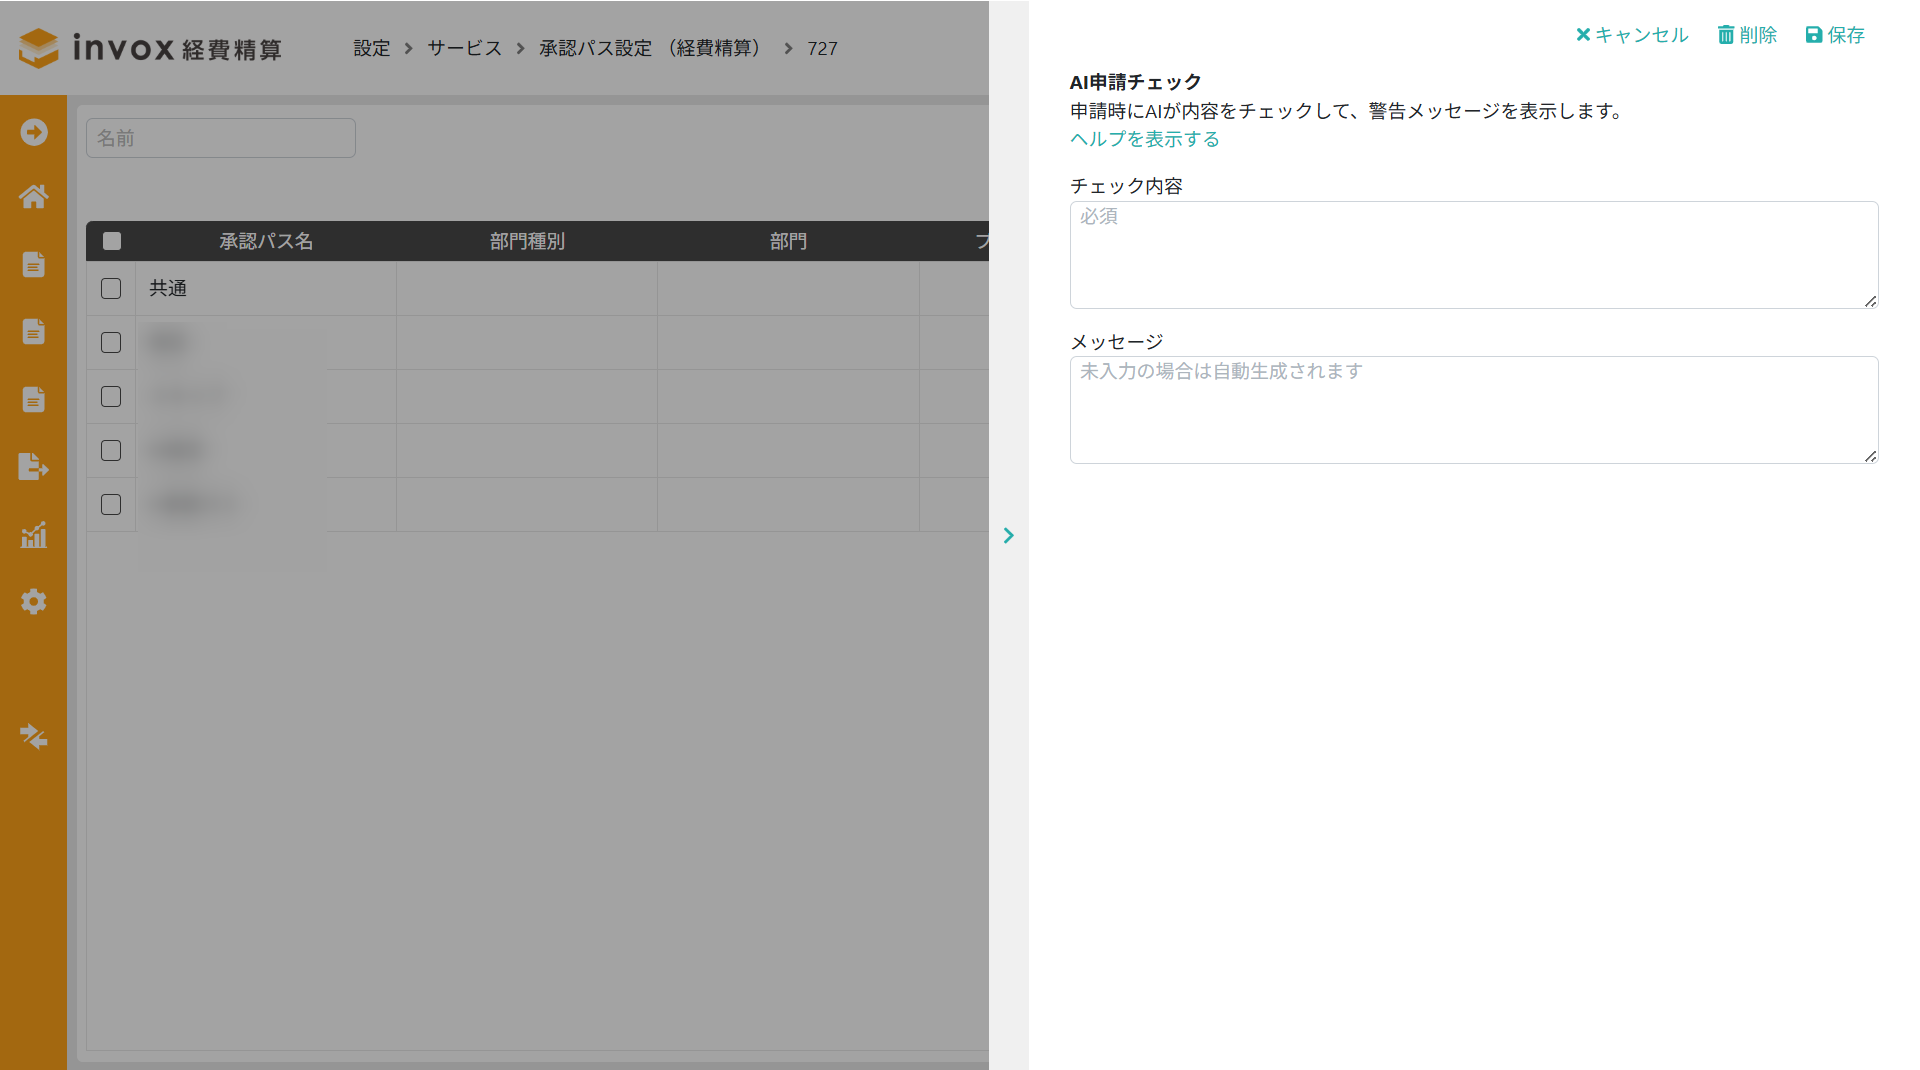Click 削除 trash button
Image resolution: width=1920 pixels, height=1070 pixels.
(x=1747, y=35)
